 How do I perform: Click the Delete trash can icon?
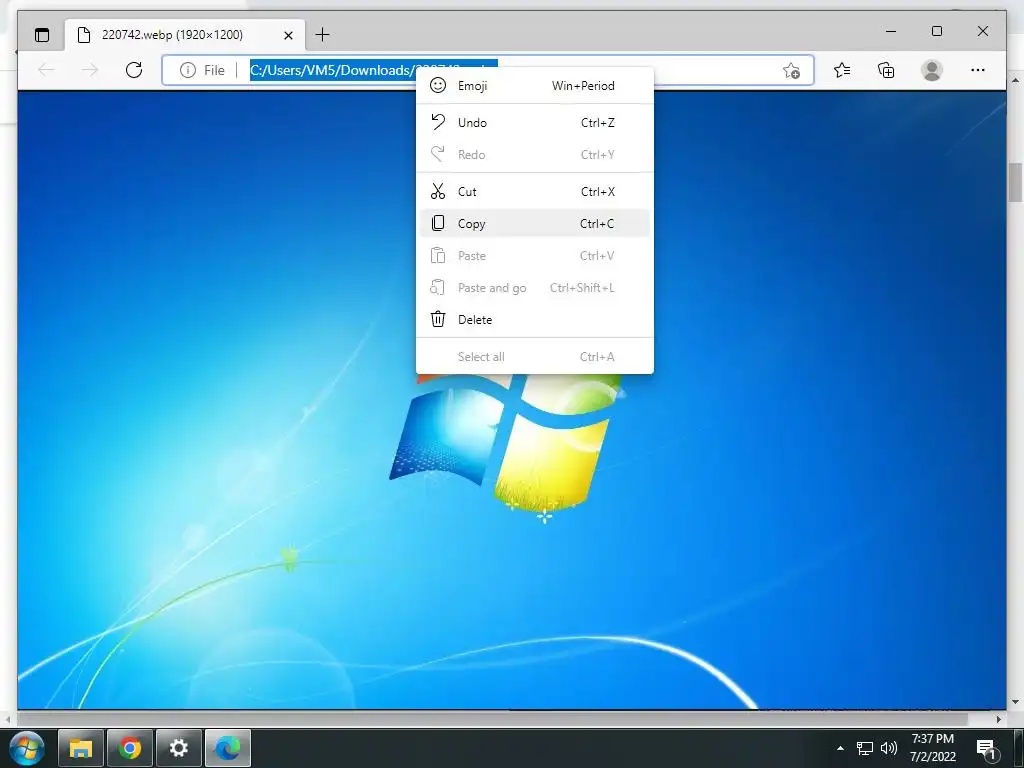point(438,319)
